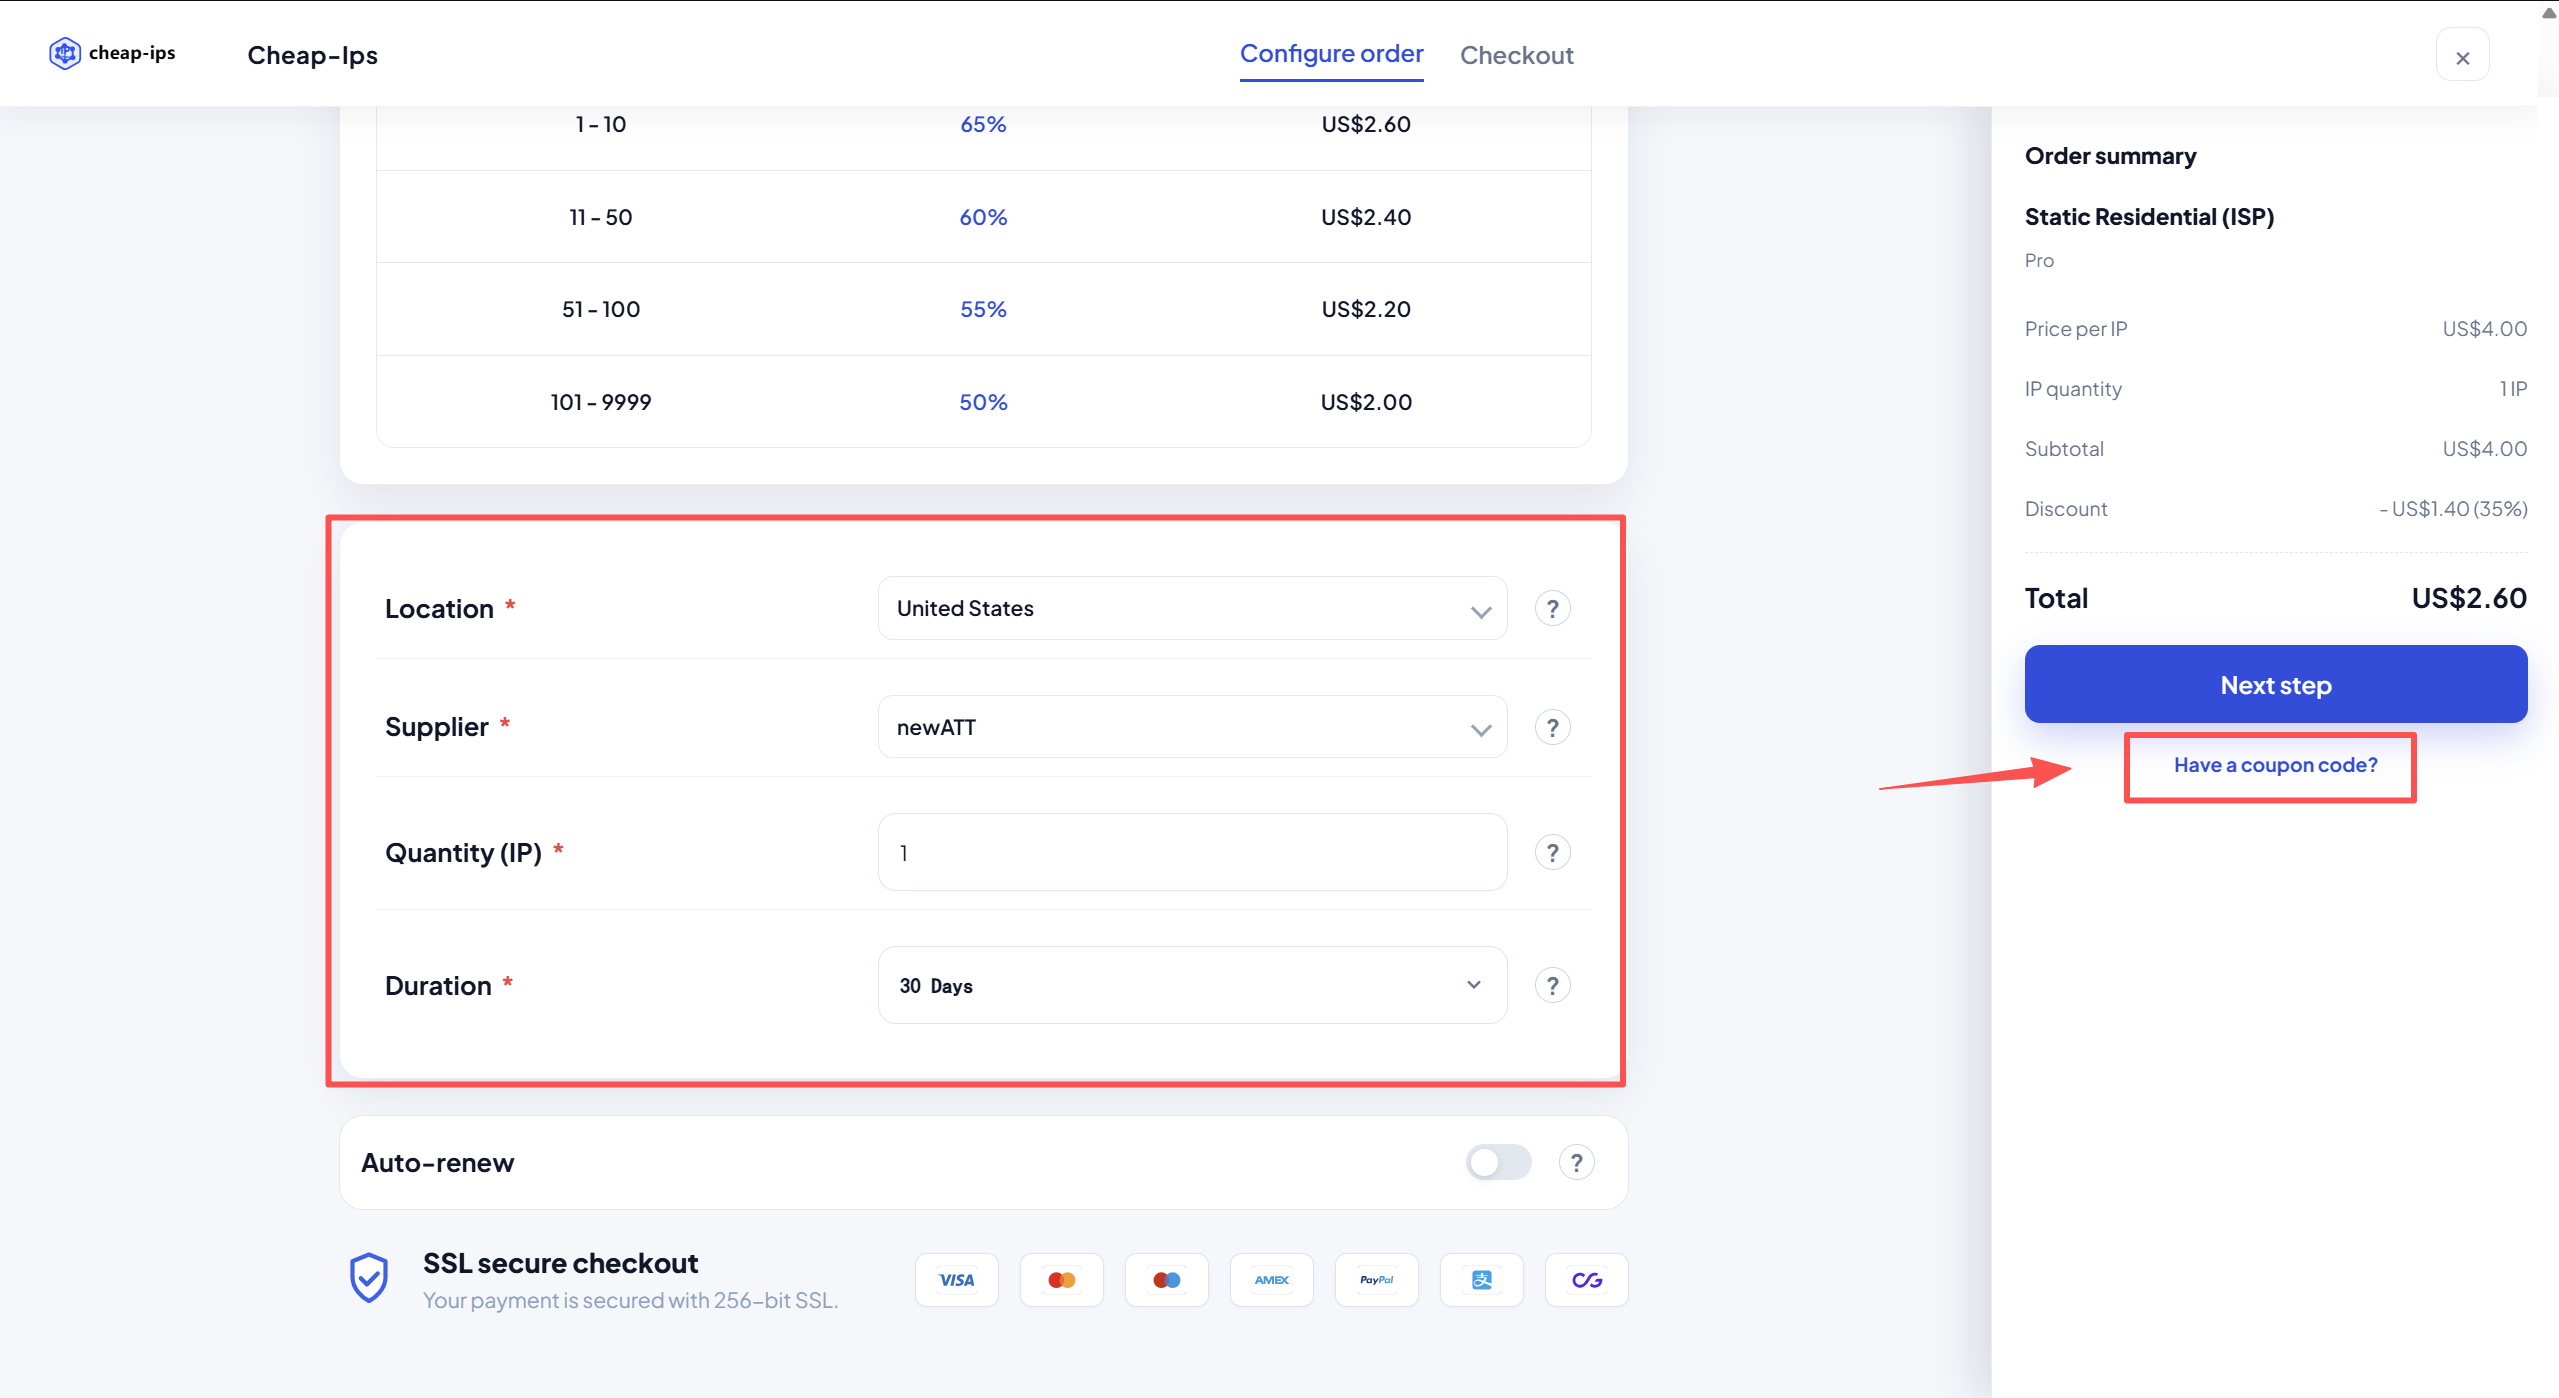Click the cheap-ips logo icon
This screenshot has width=2559, height=1398.
[x=65, y=53]
